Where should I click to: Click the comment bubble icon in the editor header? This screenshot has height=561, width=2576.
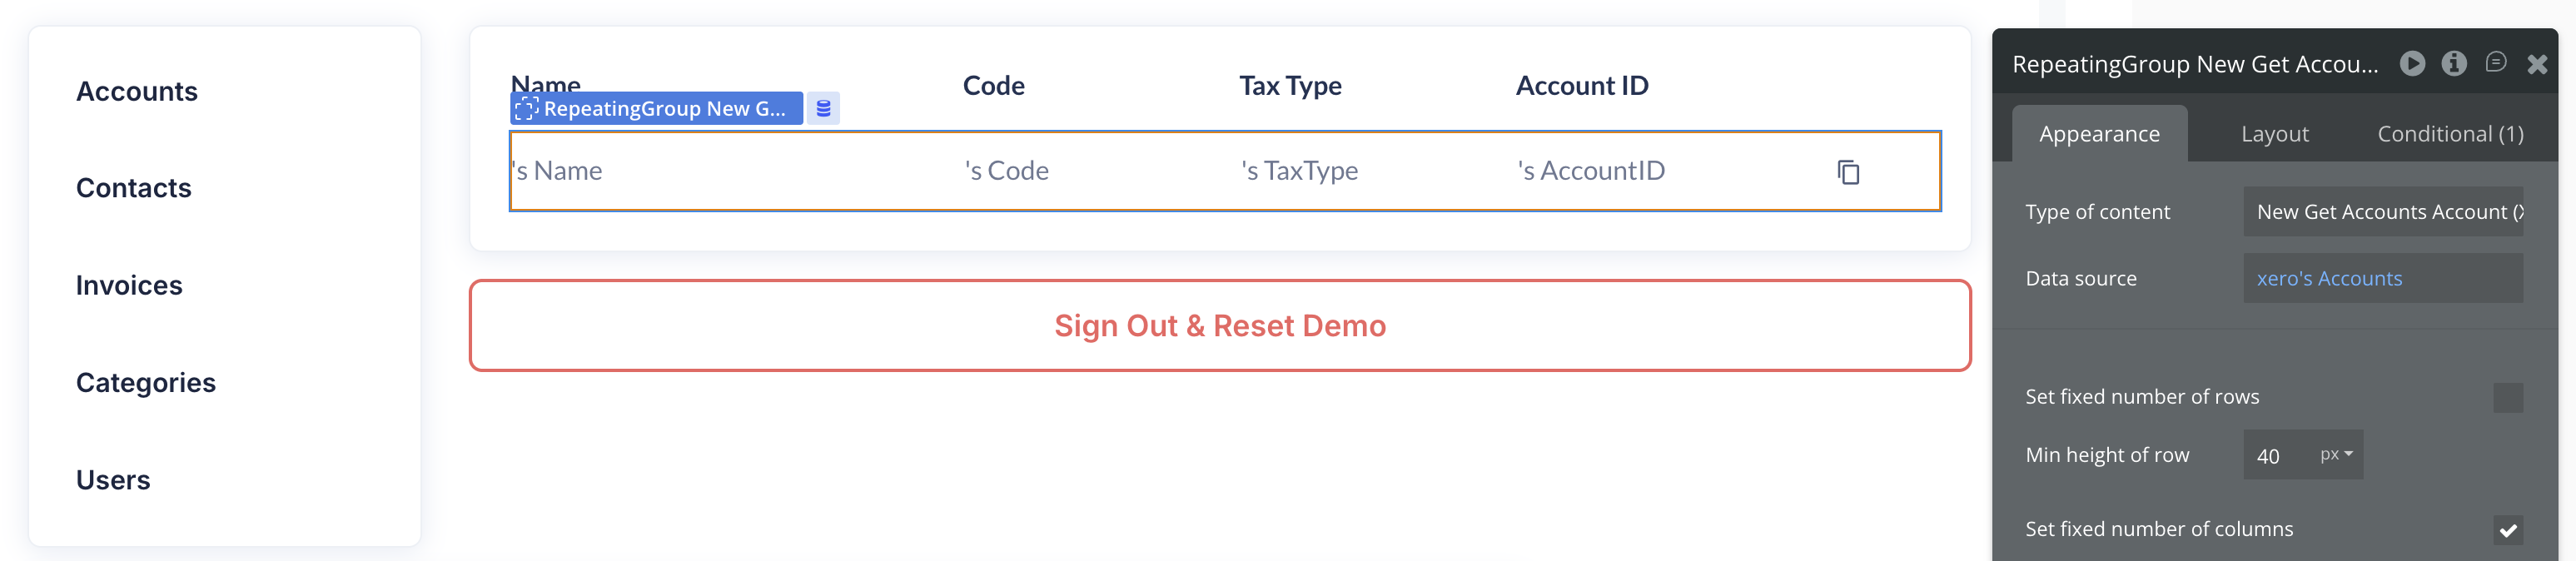(2496, 63)
